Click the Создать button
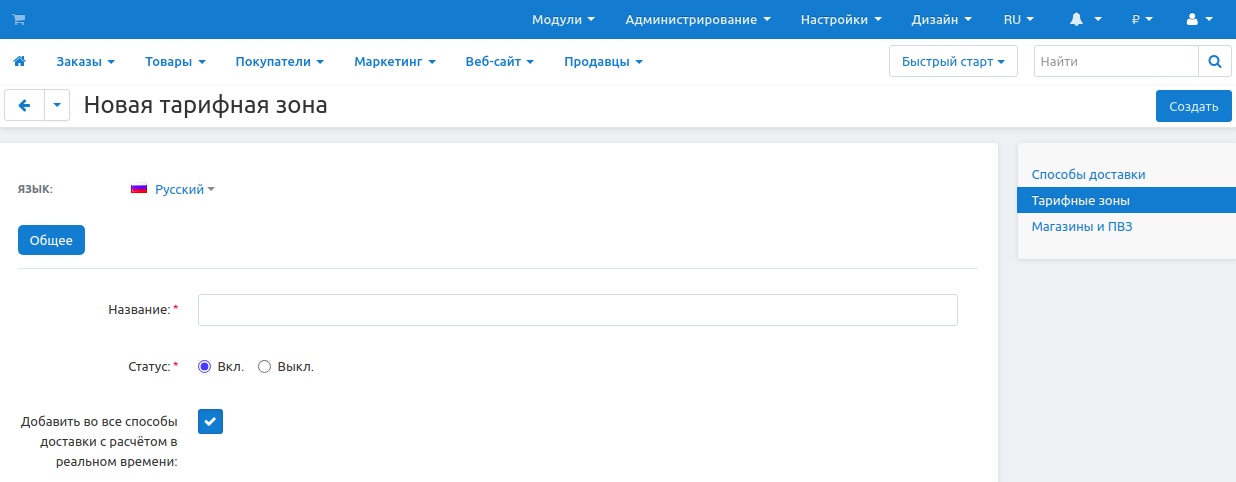 tap(1193, 106)
